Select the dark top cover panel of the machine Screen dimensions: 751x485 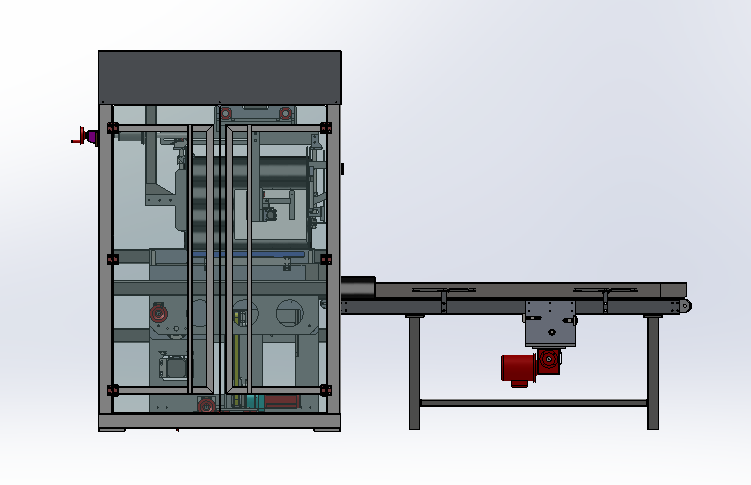pyautogui.click(x=220, y=78)
